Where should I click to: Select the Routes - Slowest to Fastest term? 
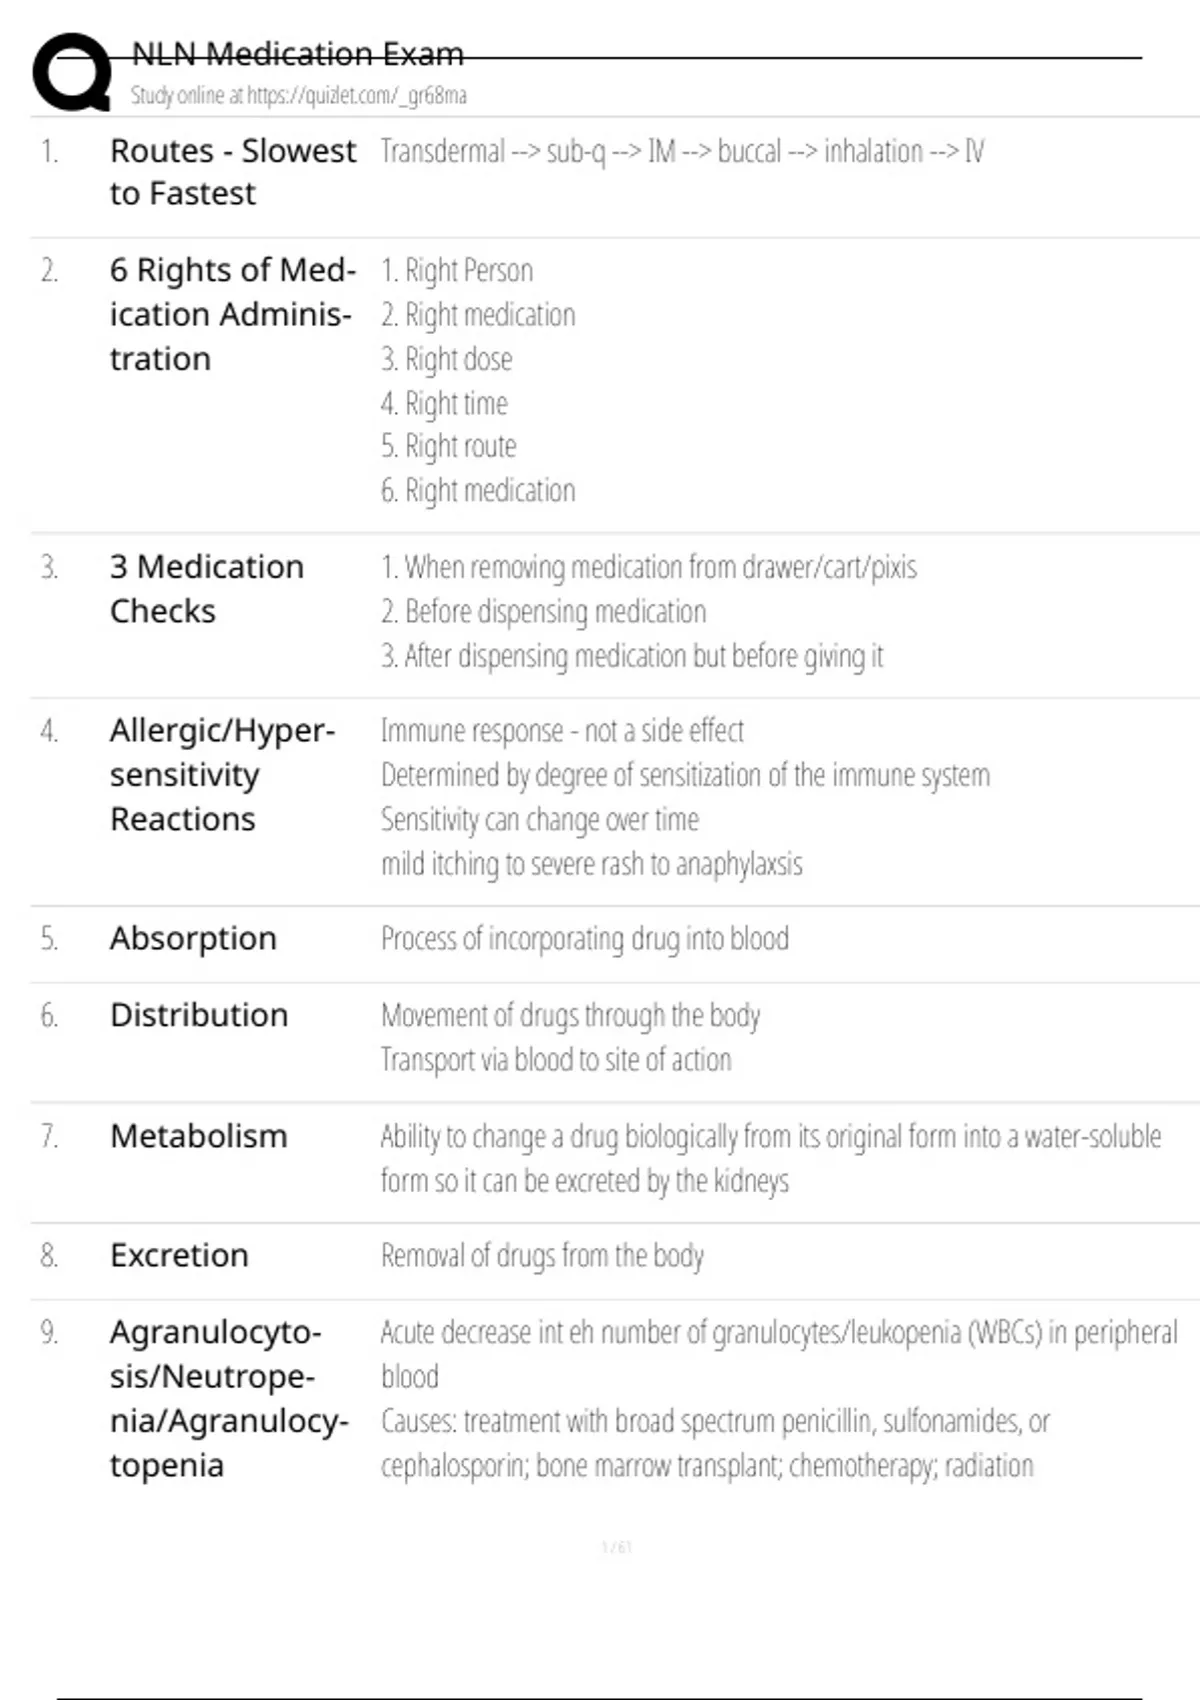pos(232,172)
